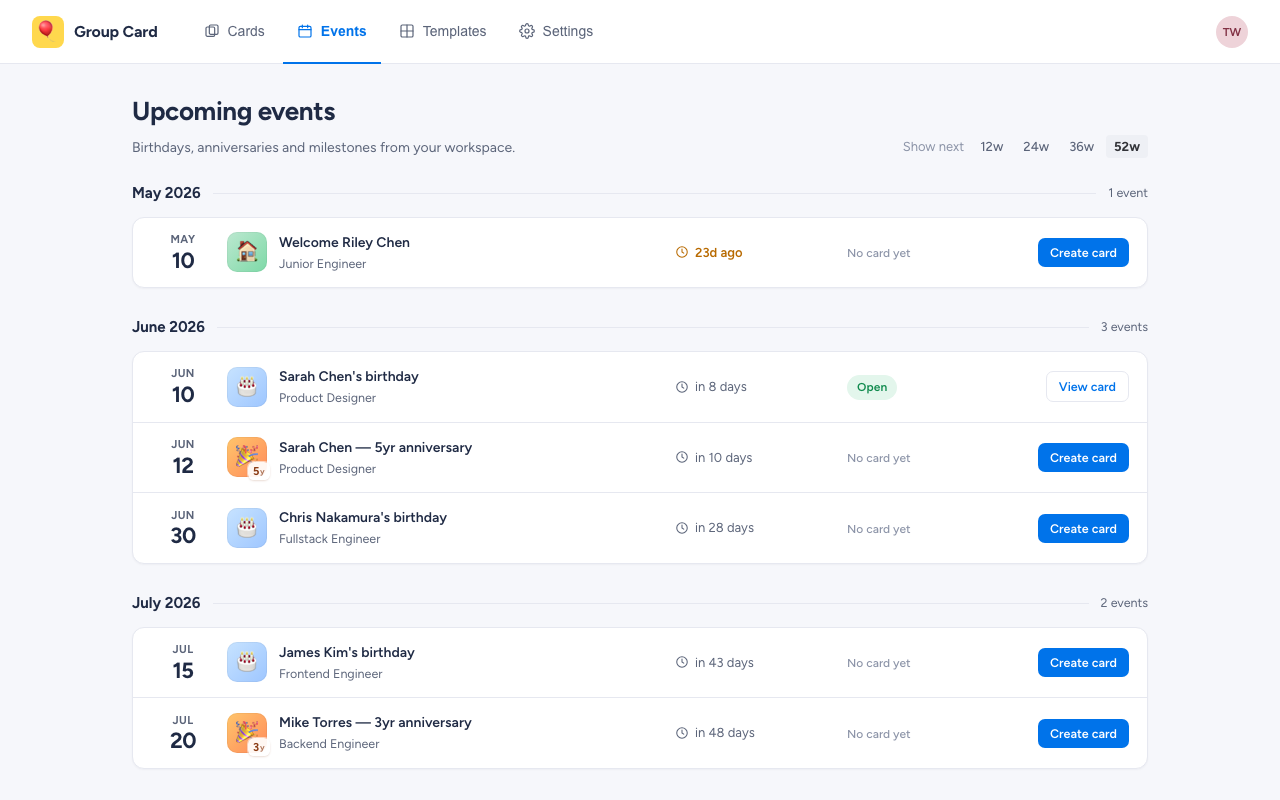Click the Junior Engineer role text
This screenshot has width=1280, height=800.
point(323,264)
